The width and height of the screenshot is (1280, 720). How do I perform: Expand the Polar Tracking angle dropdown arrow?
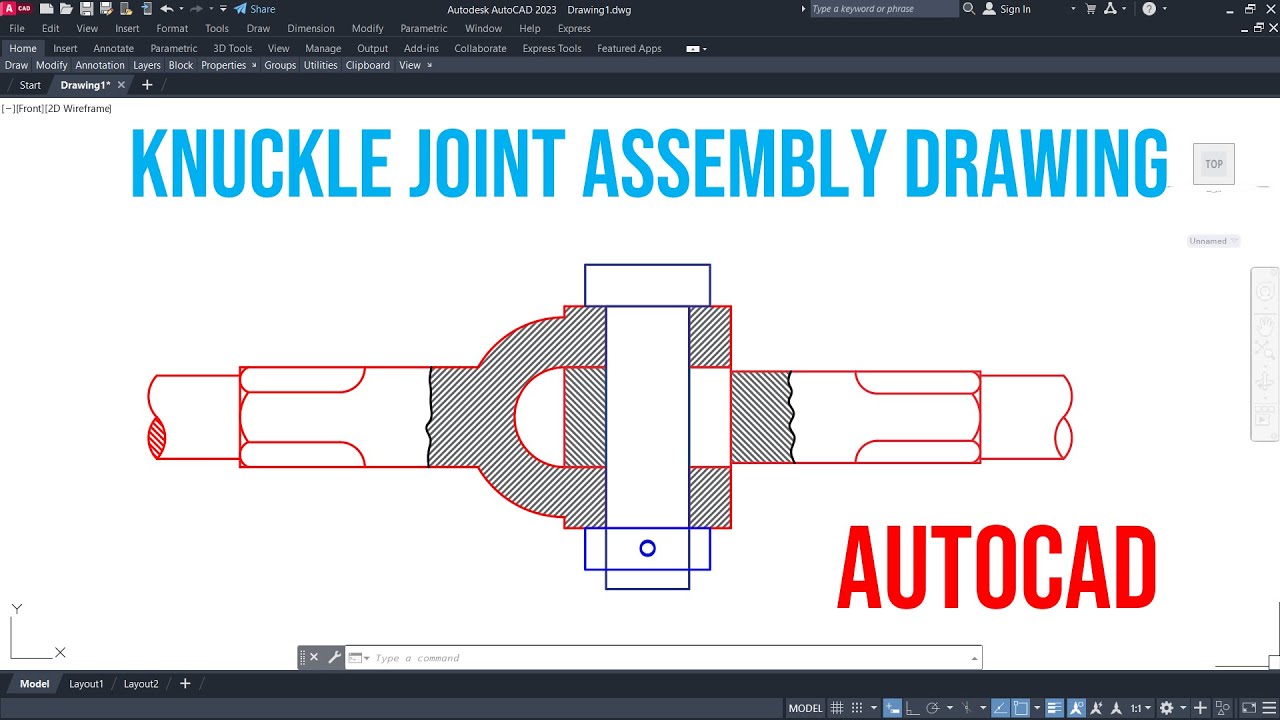949,708
